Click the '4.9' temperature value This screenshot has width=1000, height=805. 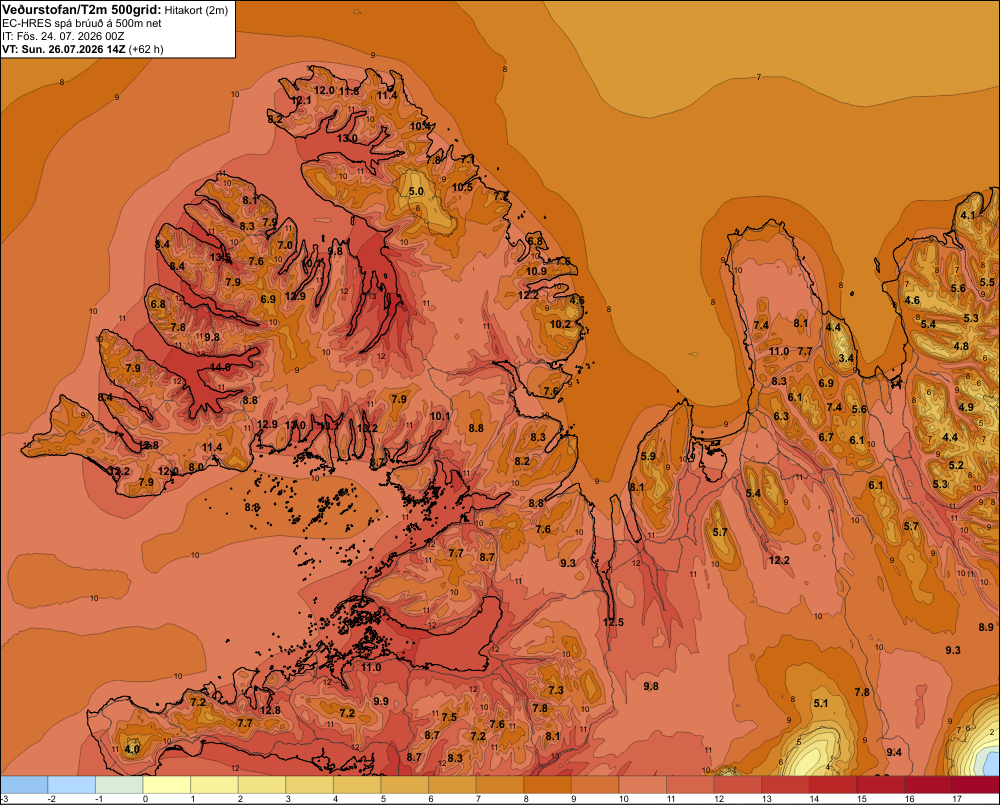coord(966,407)
